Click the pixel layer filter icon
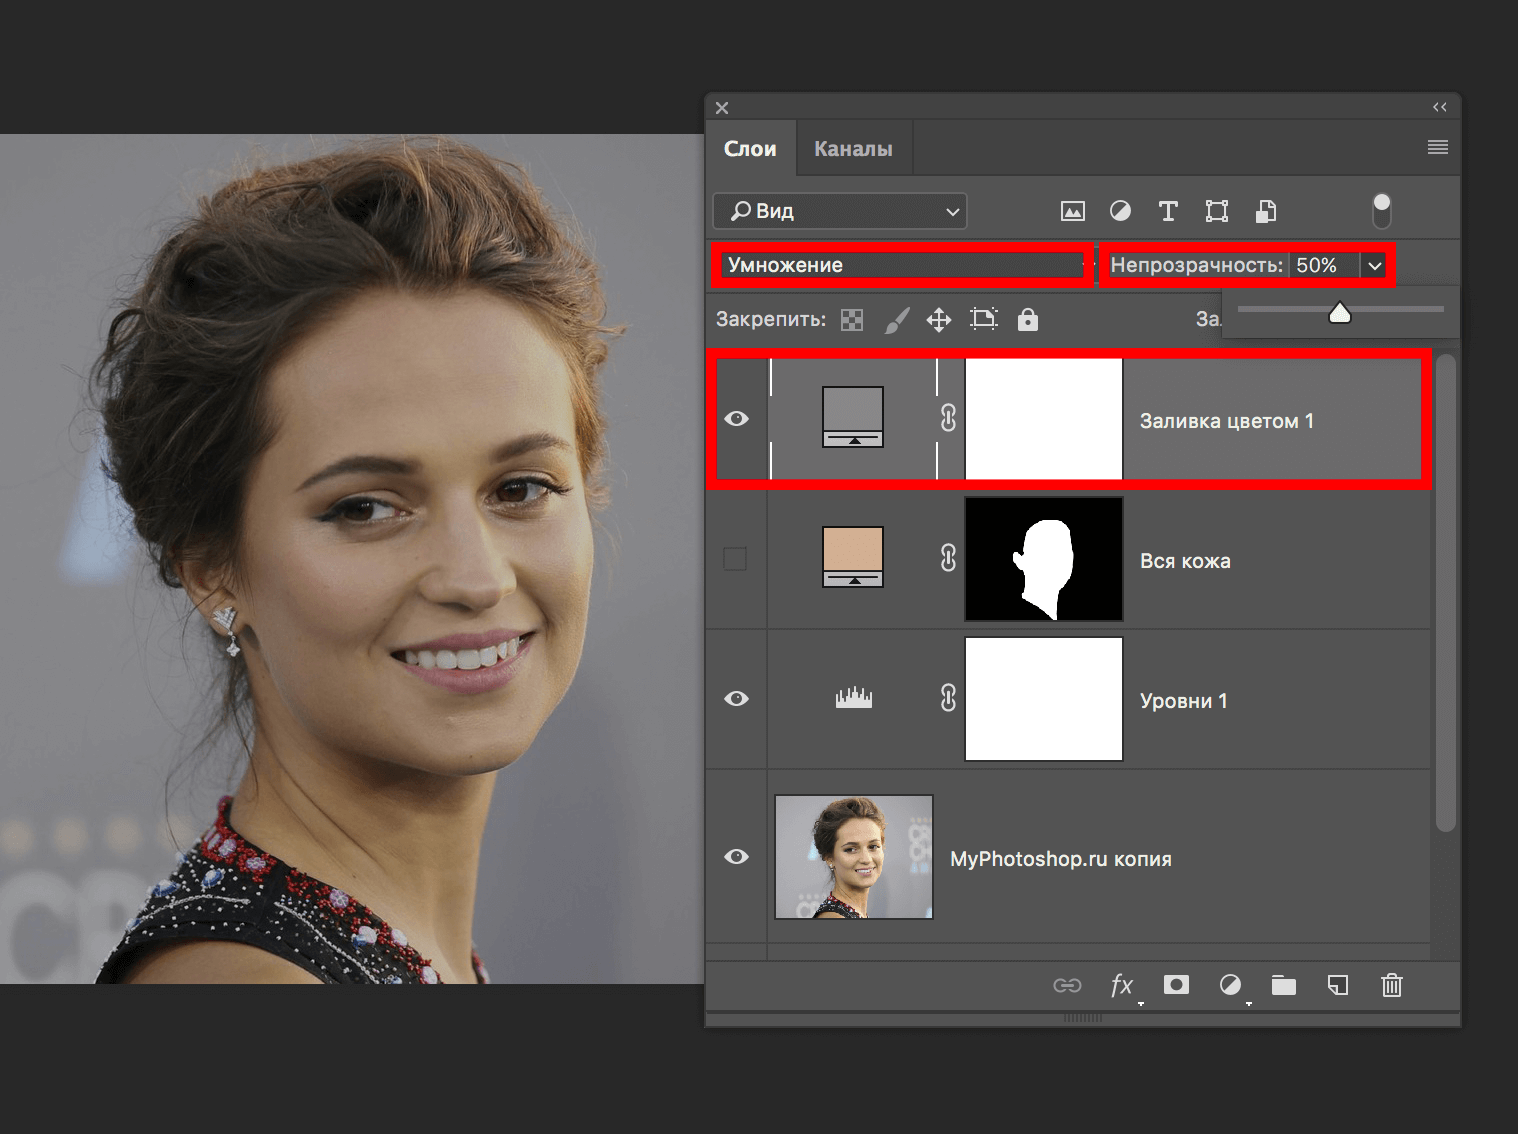This screenshot has height=1134, width=1518. (x=1072, y=211)
